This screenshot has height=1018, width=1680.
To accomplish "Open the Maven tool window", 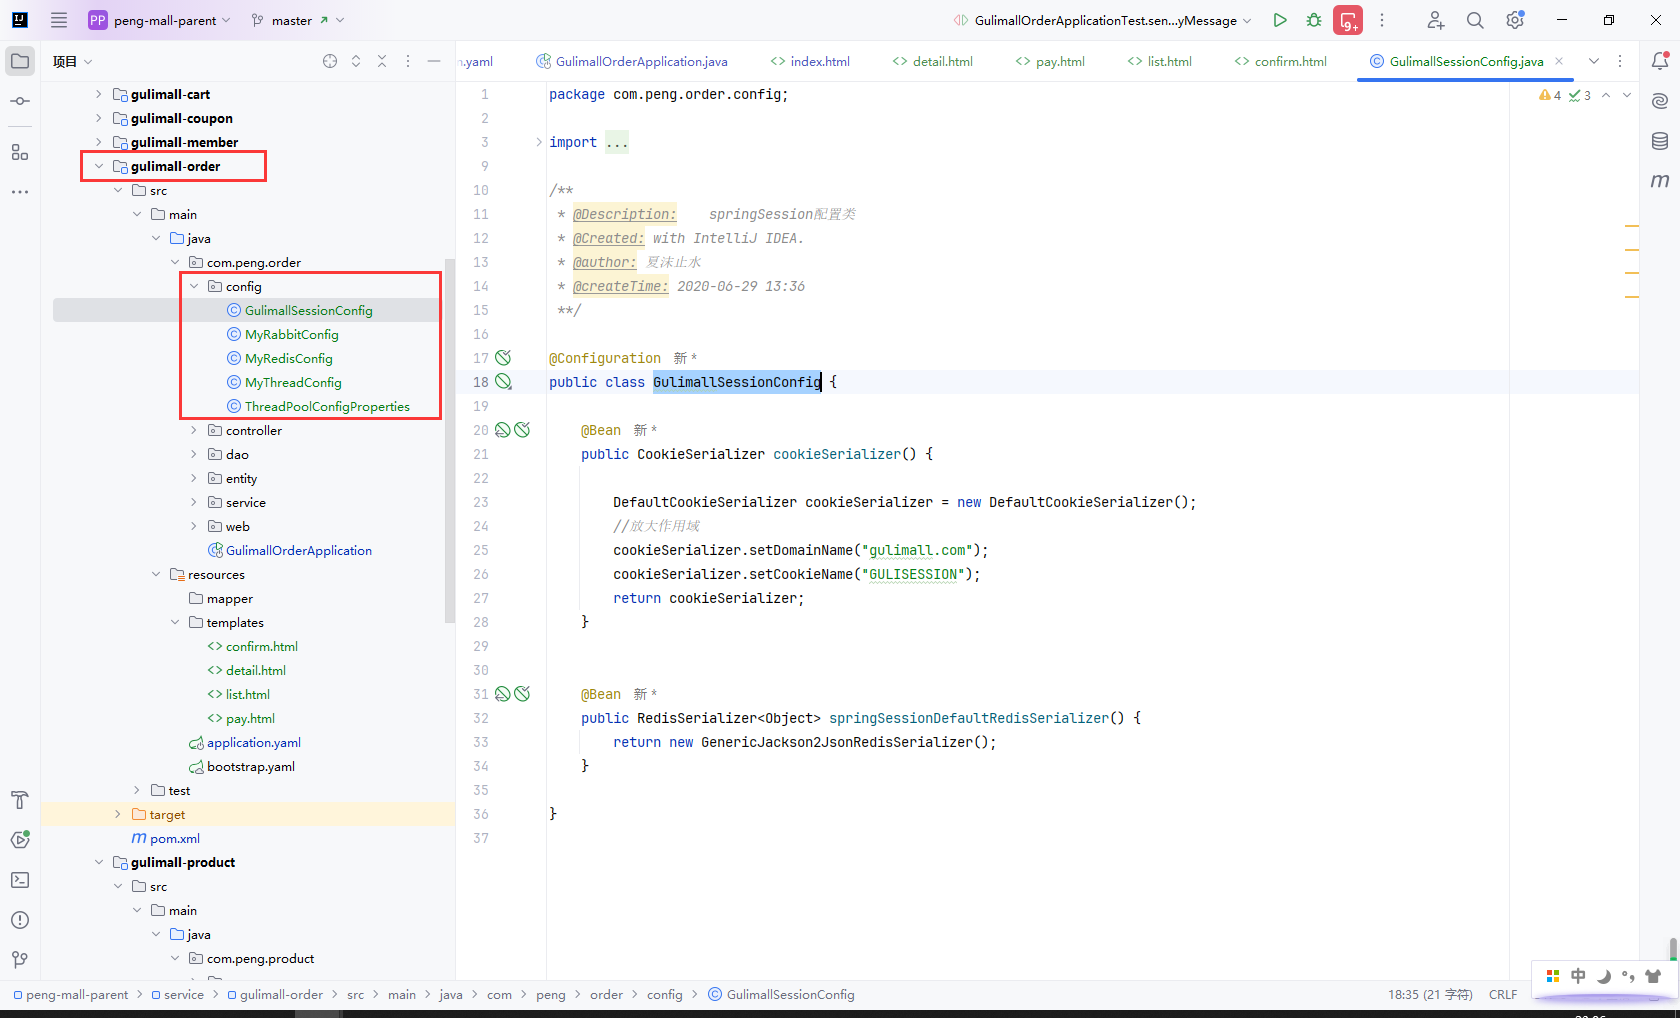I will [1660, 181].
